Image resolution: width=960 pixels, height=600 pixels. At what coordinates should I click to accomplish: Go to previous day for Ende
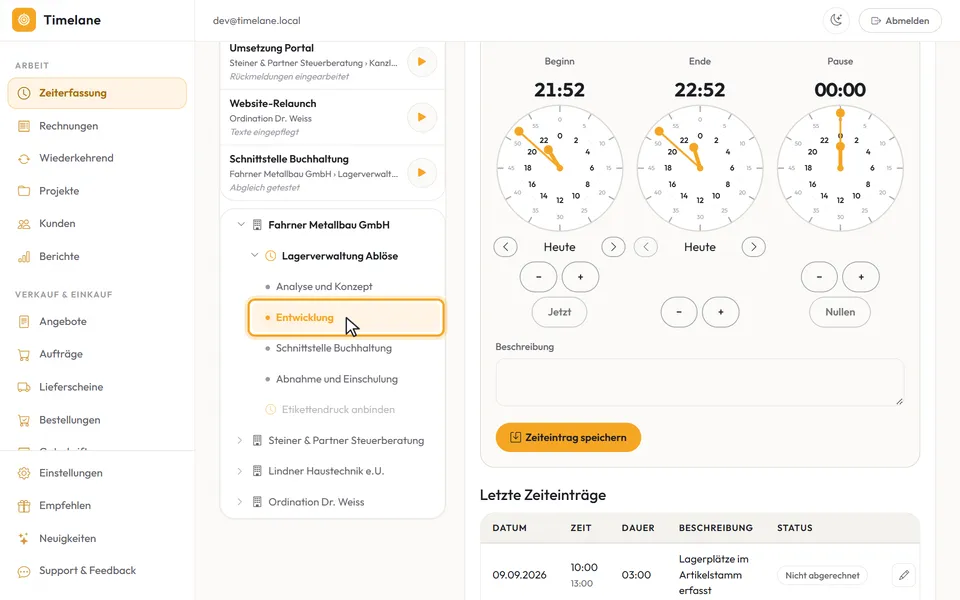[646, 247]
